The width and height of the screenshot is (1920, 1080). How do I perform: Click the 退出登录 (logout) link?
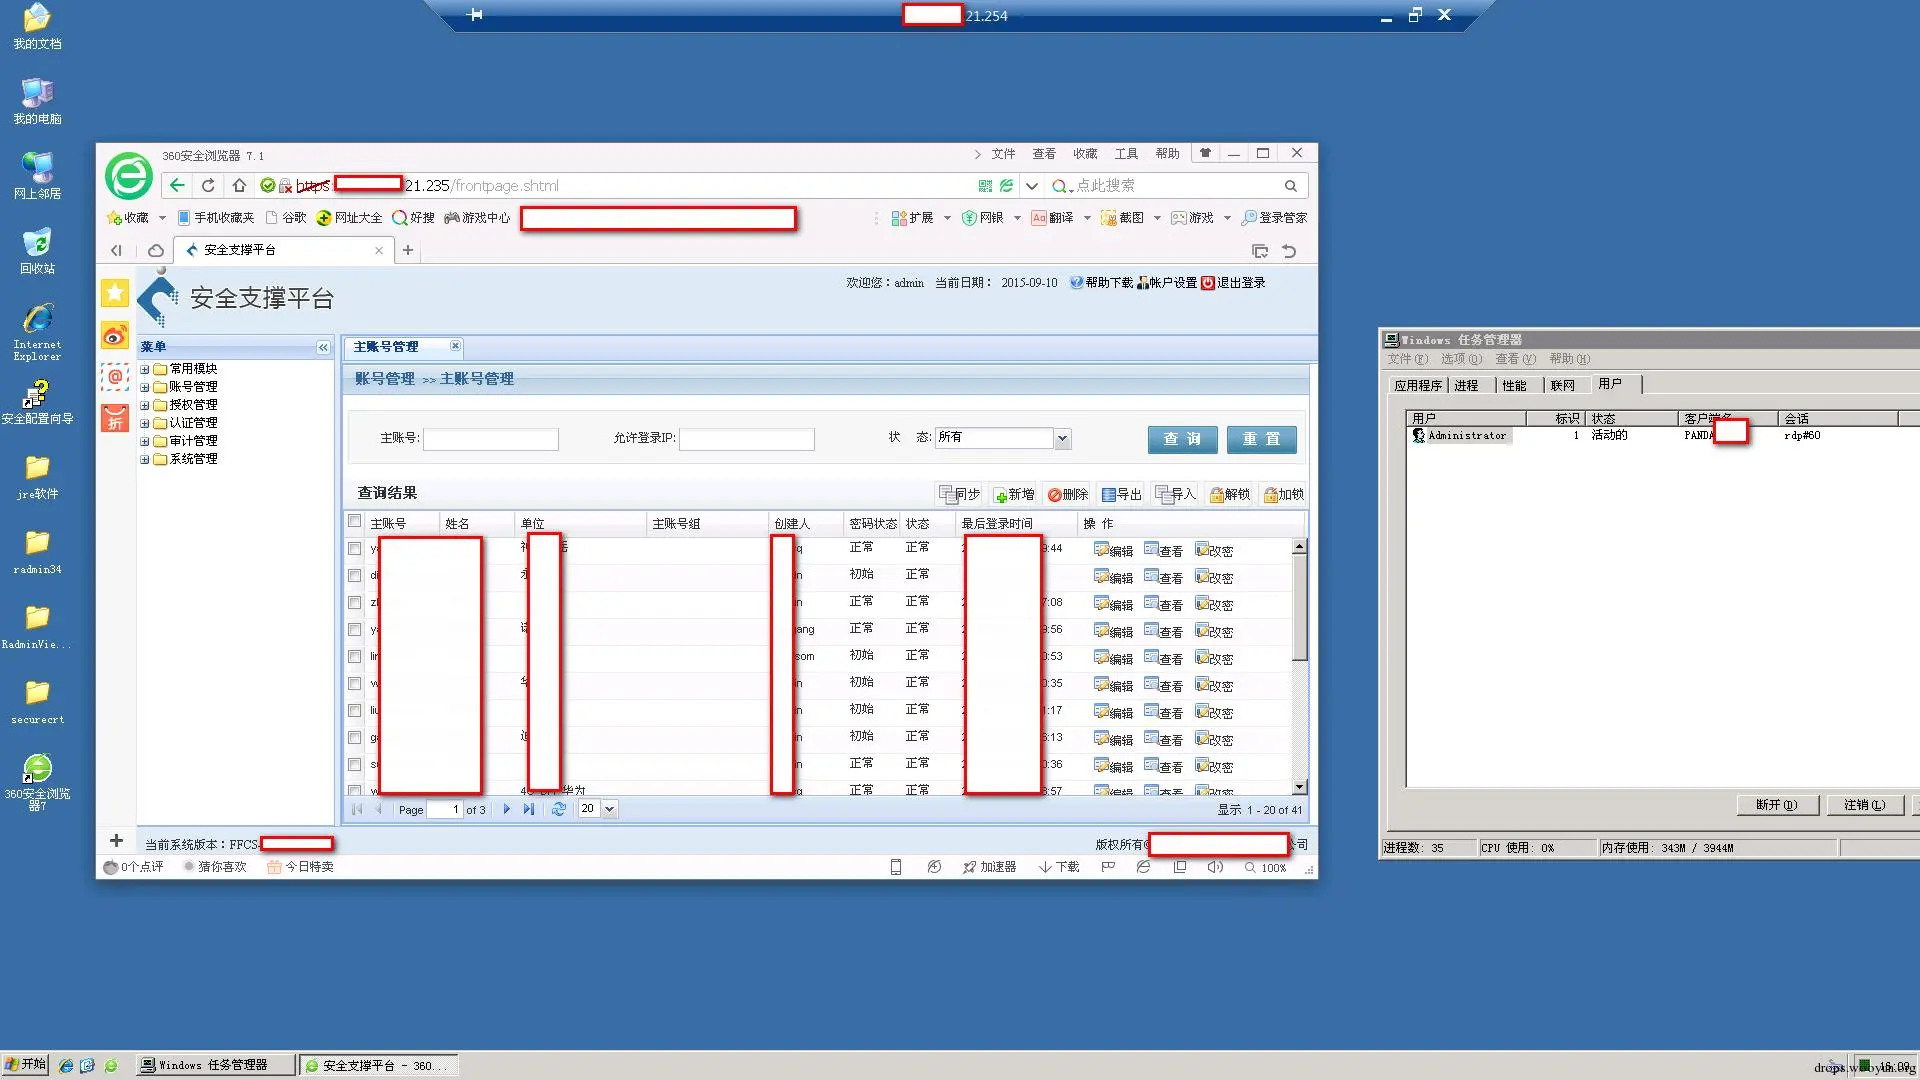(1240, 283)
